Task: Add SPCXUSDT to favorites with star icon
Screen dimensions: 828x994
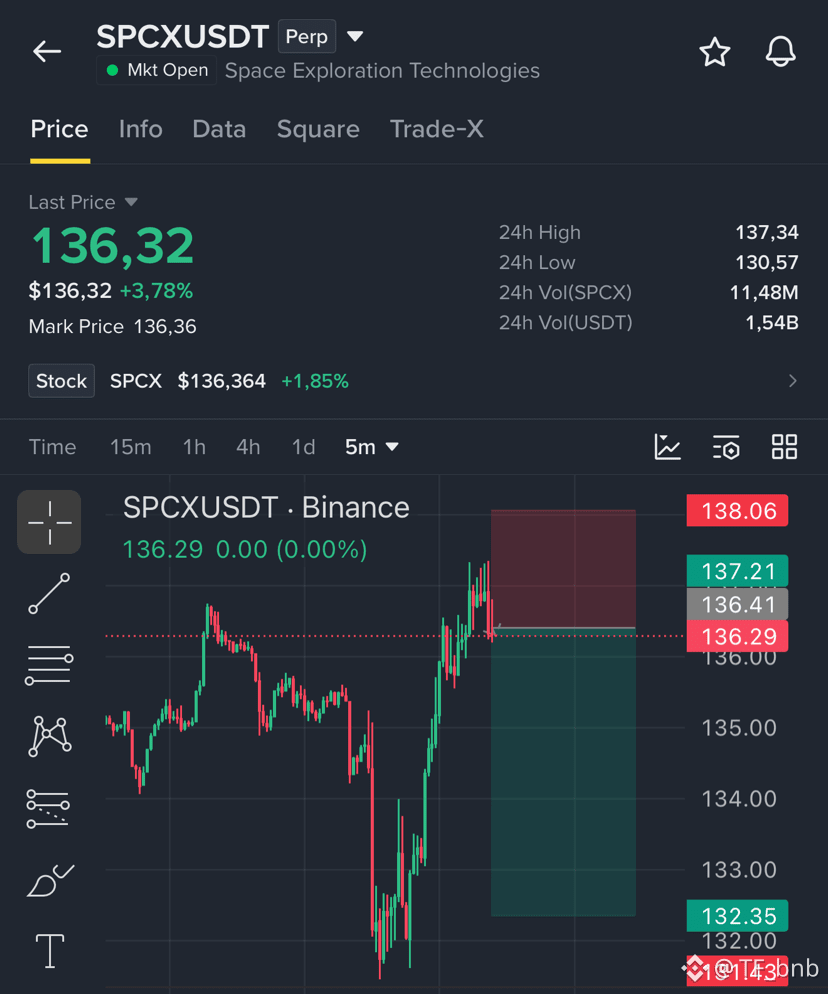Action: [x=715, y=51]
